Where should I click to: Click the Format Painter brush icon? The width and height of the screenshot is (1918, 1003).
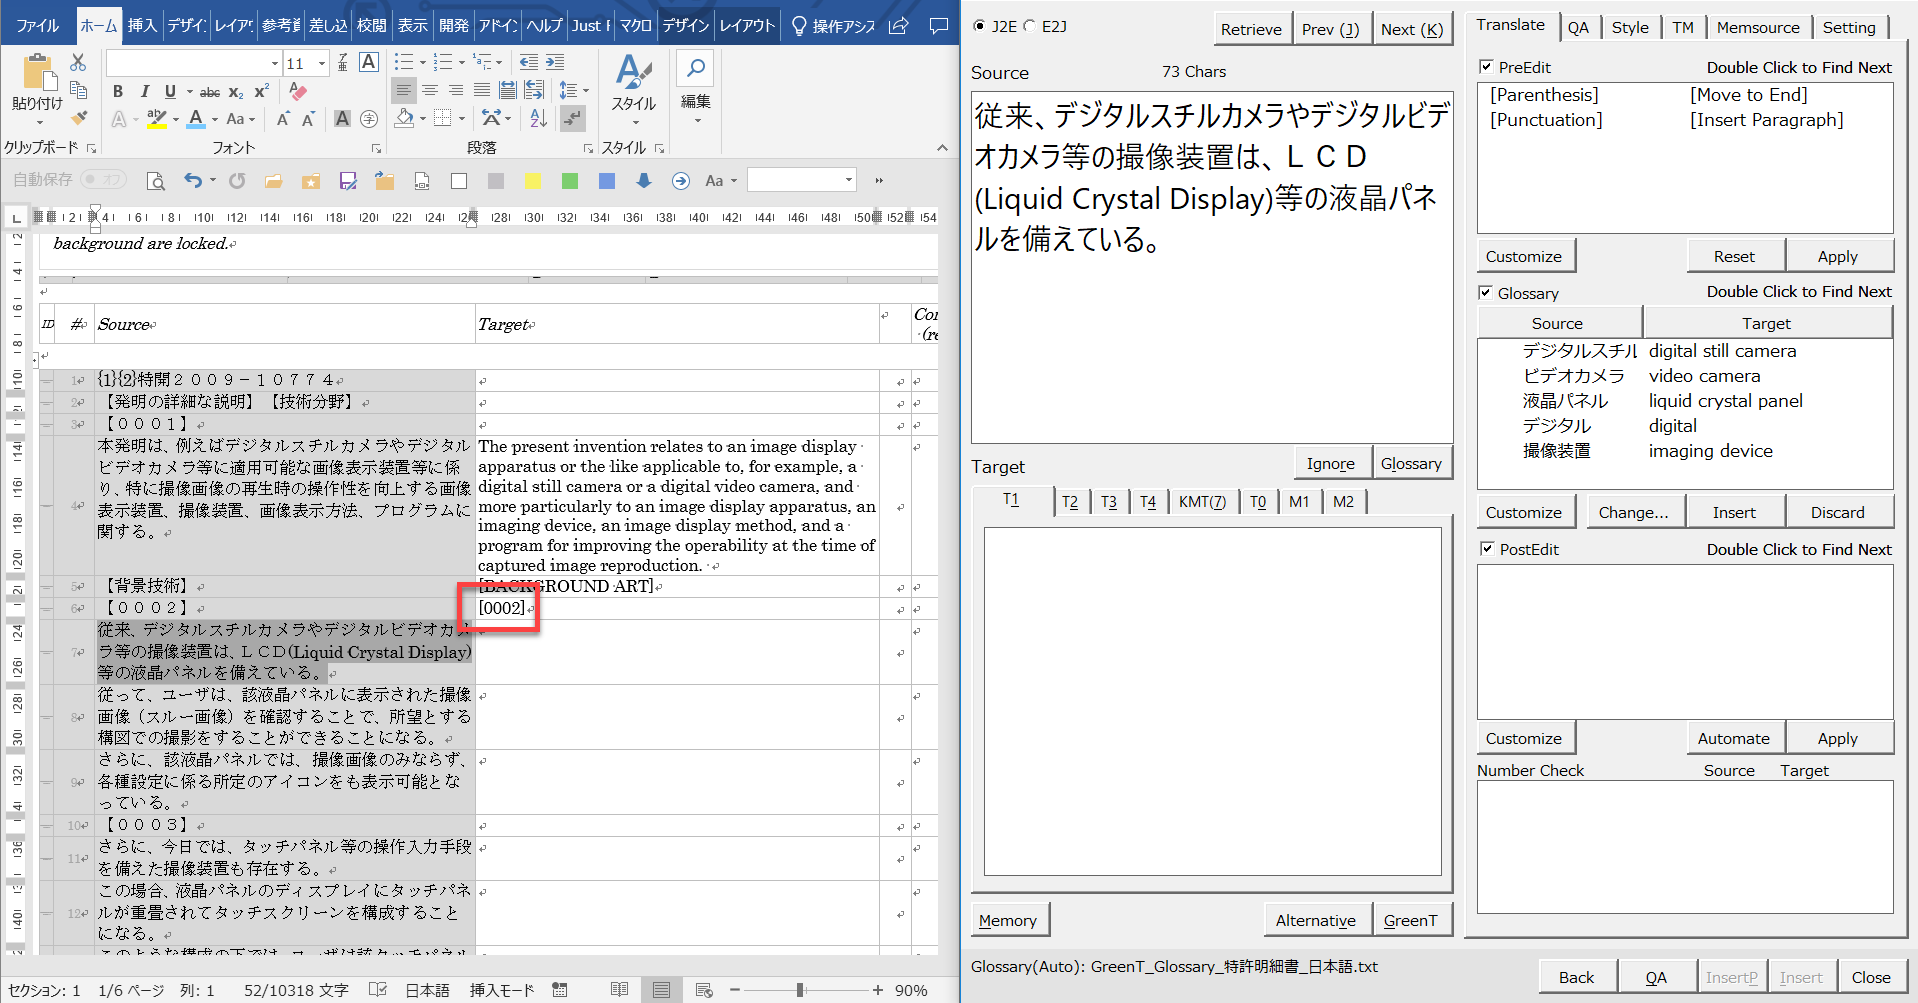point(79,119)
